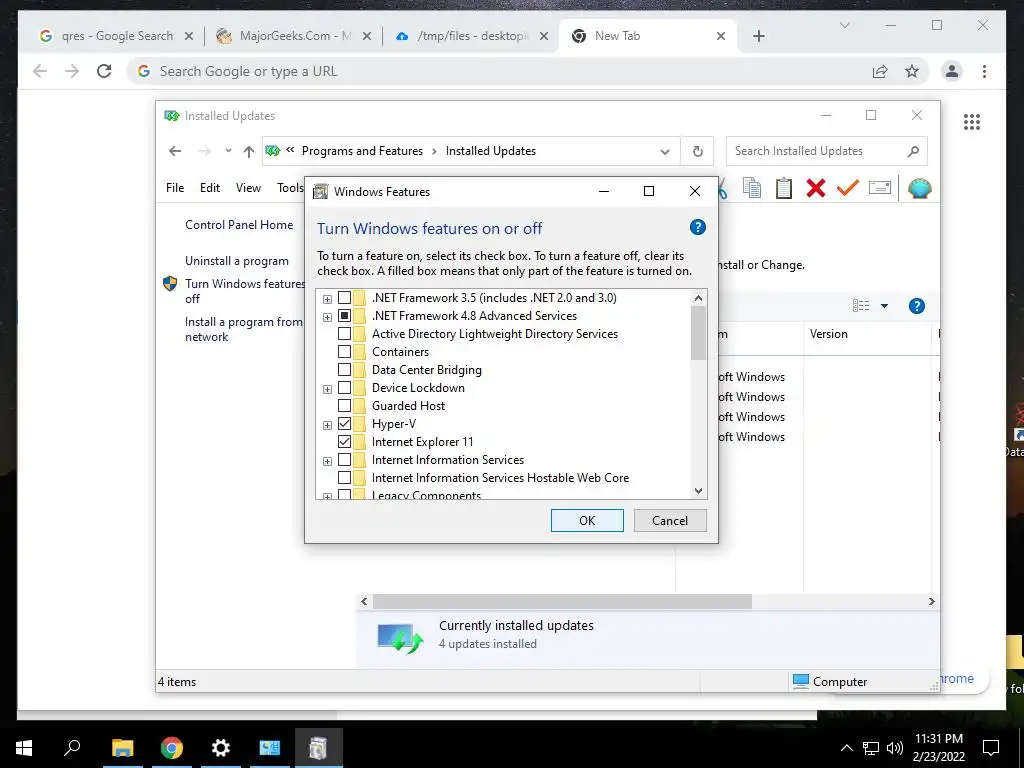Expand .NET Framework 4.8 Advanced Services node

(327, 317)
